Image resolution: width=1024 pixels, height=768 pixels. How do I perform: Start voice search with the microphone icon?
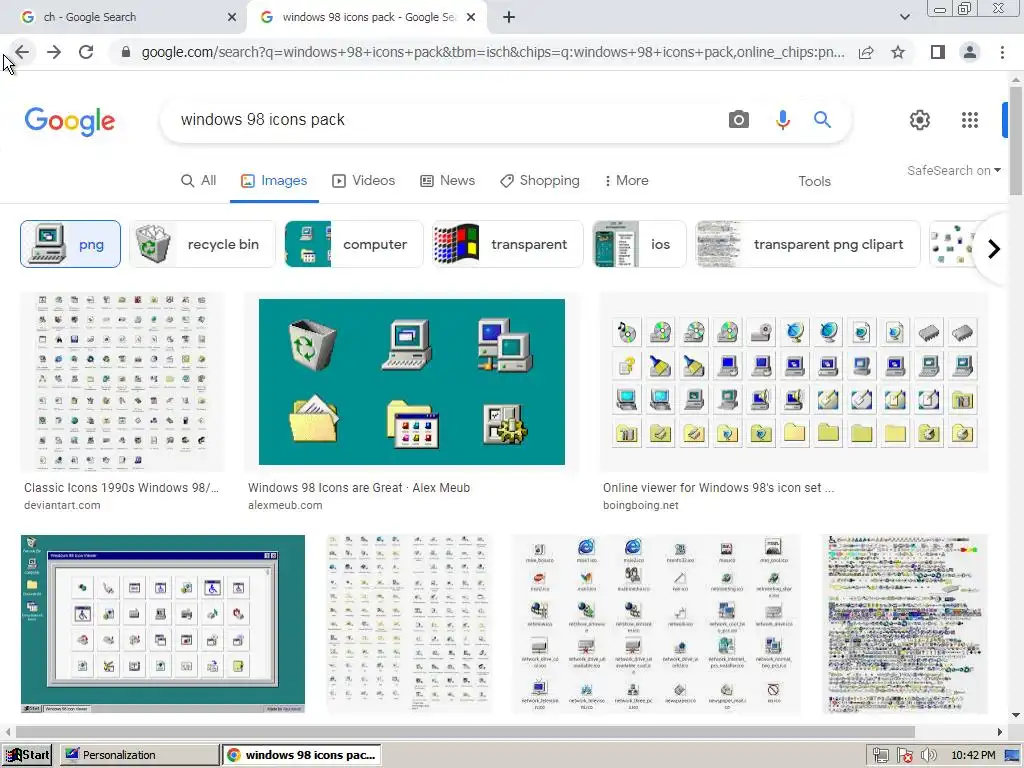click(782, 120)
